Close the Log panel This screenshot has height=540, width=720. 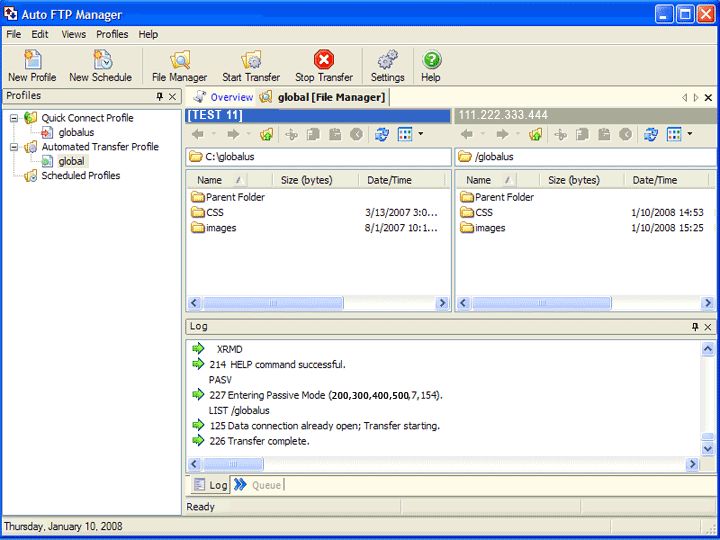tap(708, 327)
